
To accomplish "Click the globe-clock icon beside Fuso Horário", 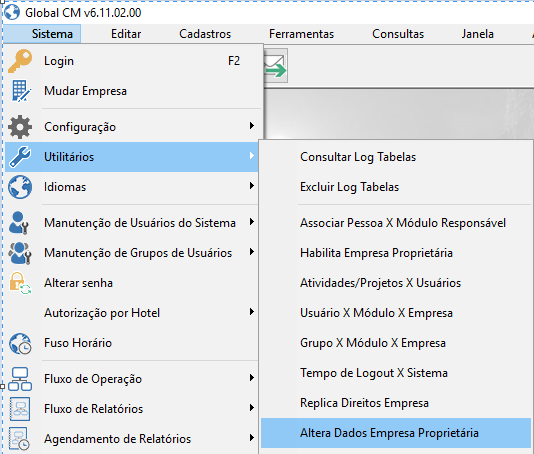I will pos(20,343).
